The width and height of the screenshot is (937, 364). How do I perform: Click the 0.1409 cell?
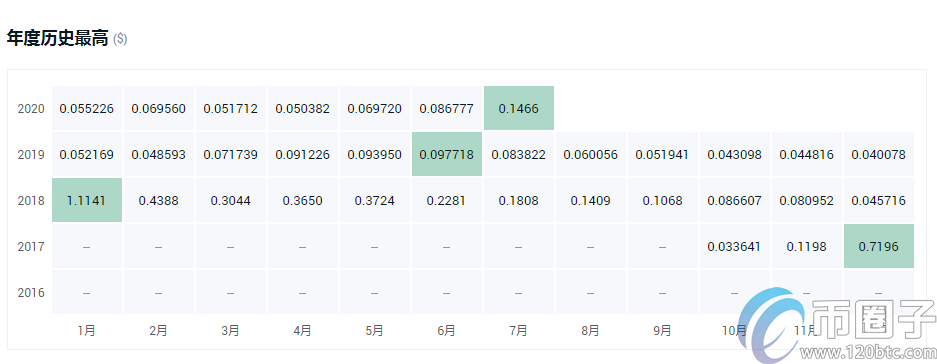pos(590,200)
